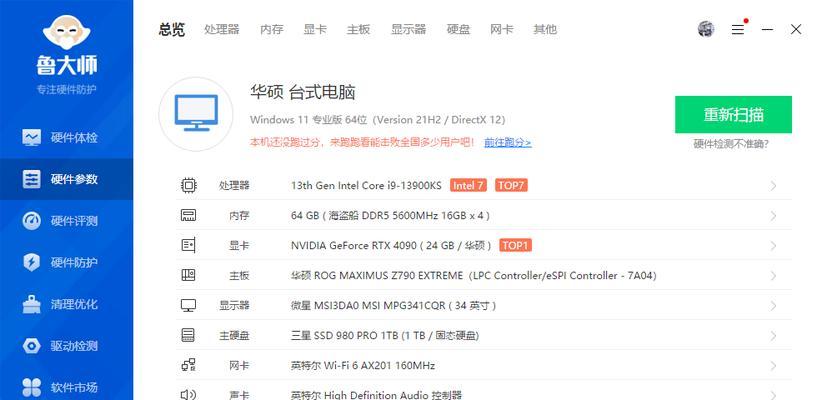The image size is (817, 400).
Task: Click the NVIDIA GeForce RTX 4090 text
Action: (x=391, y=245)
